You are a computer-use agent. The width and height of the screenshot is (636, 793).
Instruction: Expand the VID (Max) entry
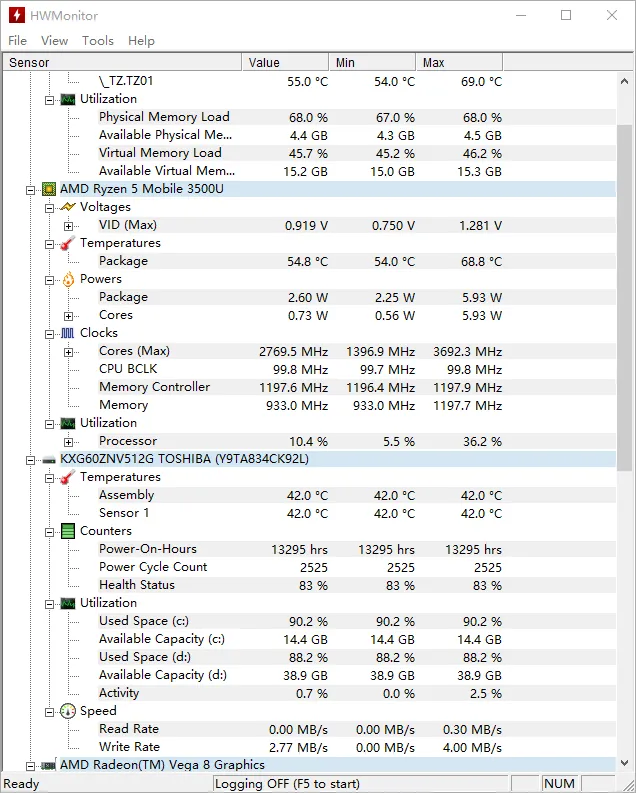(68, 226)
